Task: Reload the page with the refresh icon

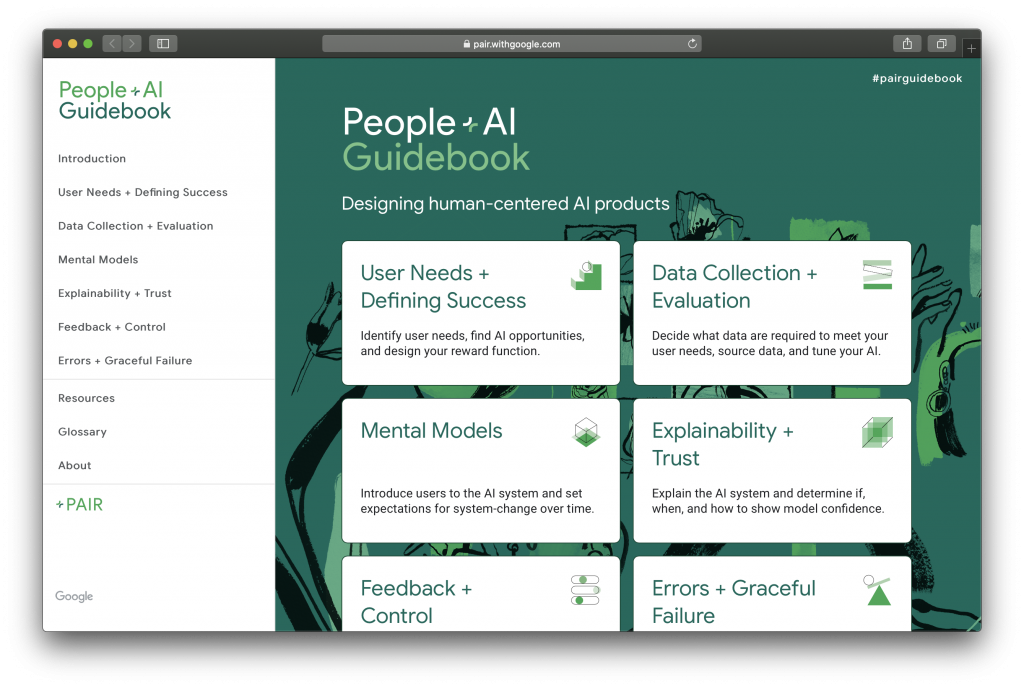Action: point(692,44)
